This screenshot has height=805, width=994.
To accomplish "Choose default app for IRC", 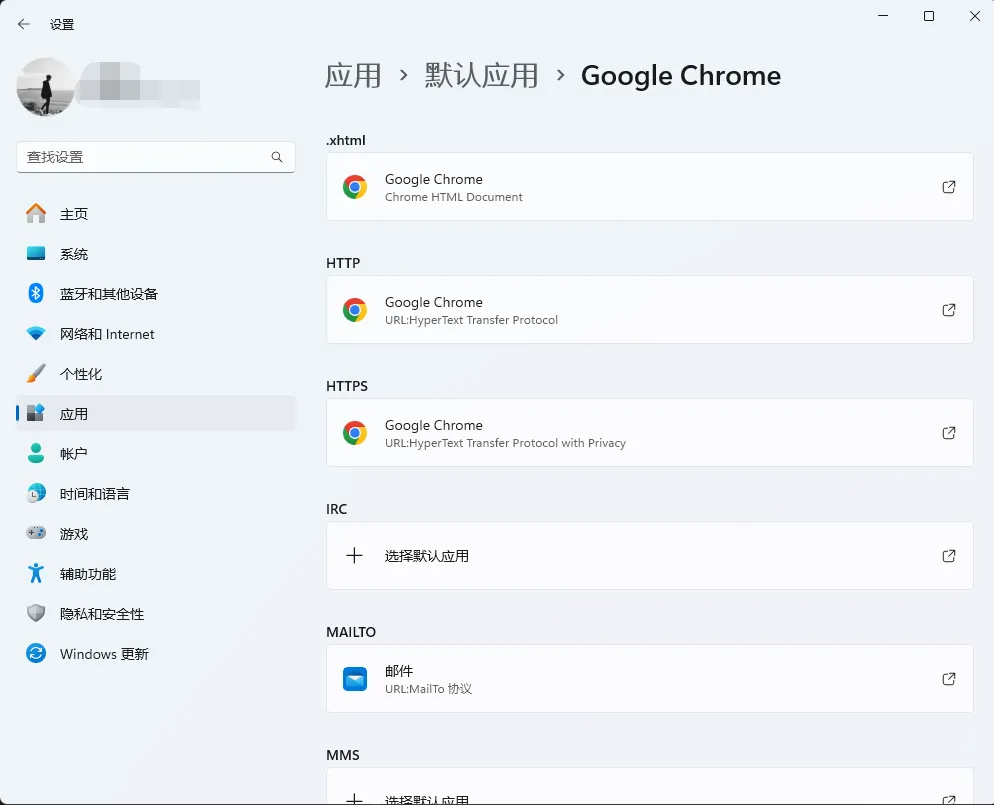I will click(650, 556).
